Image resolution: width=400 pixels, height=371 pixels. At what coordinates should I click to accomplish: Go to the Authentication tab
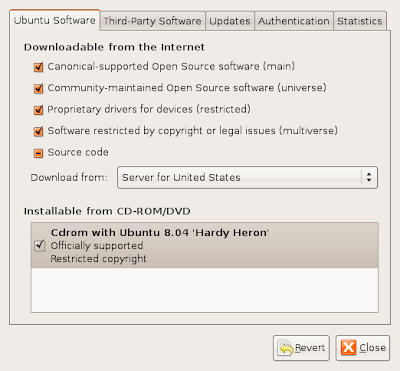[294, 21]
